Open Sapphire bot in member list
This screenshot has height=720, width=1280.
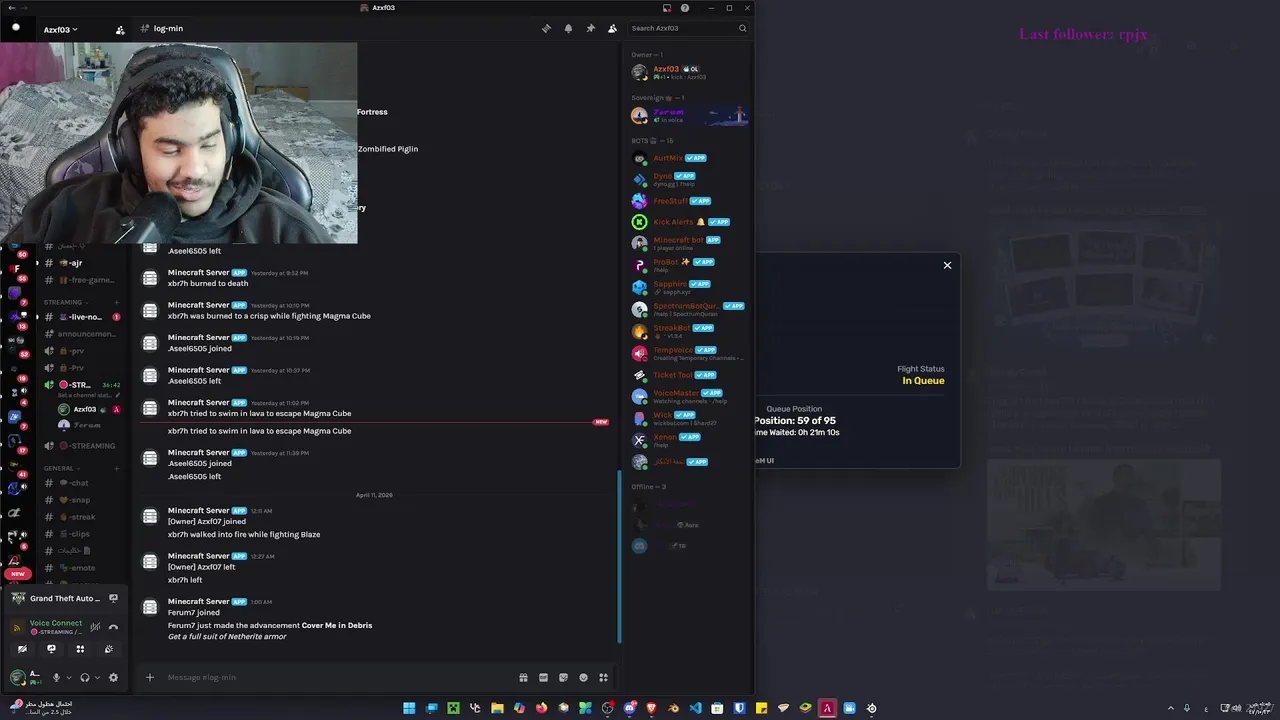pos(688,287)
